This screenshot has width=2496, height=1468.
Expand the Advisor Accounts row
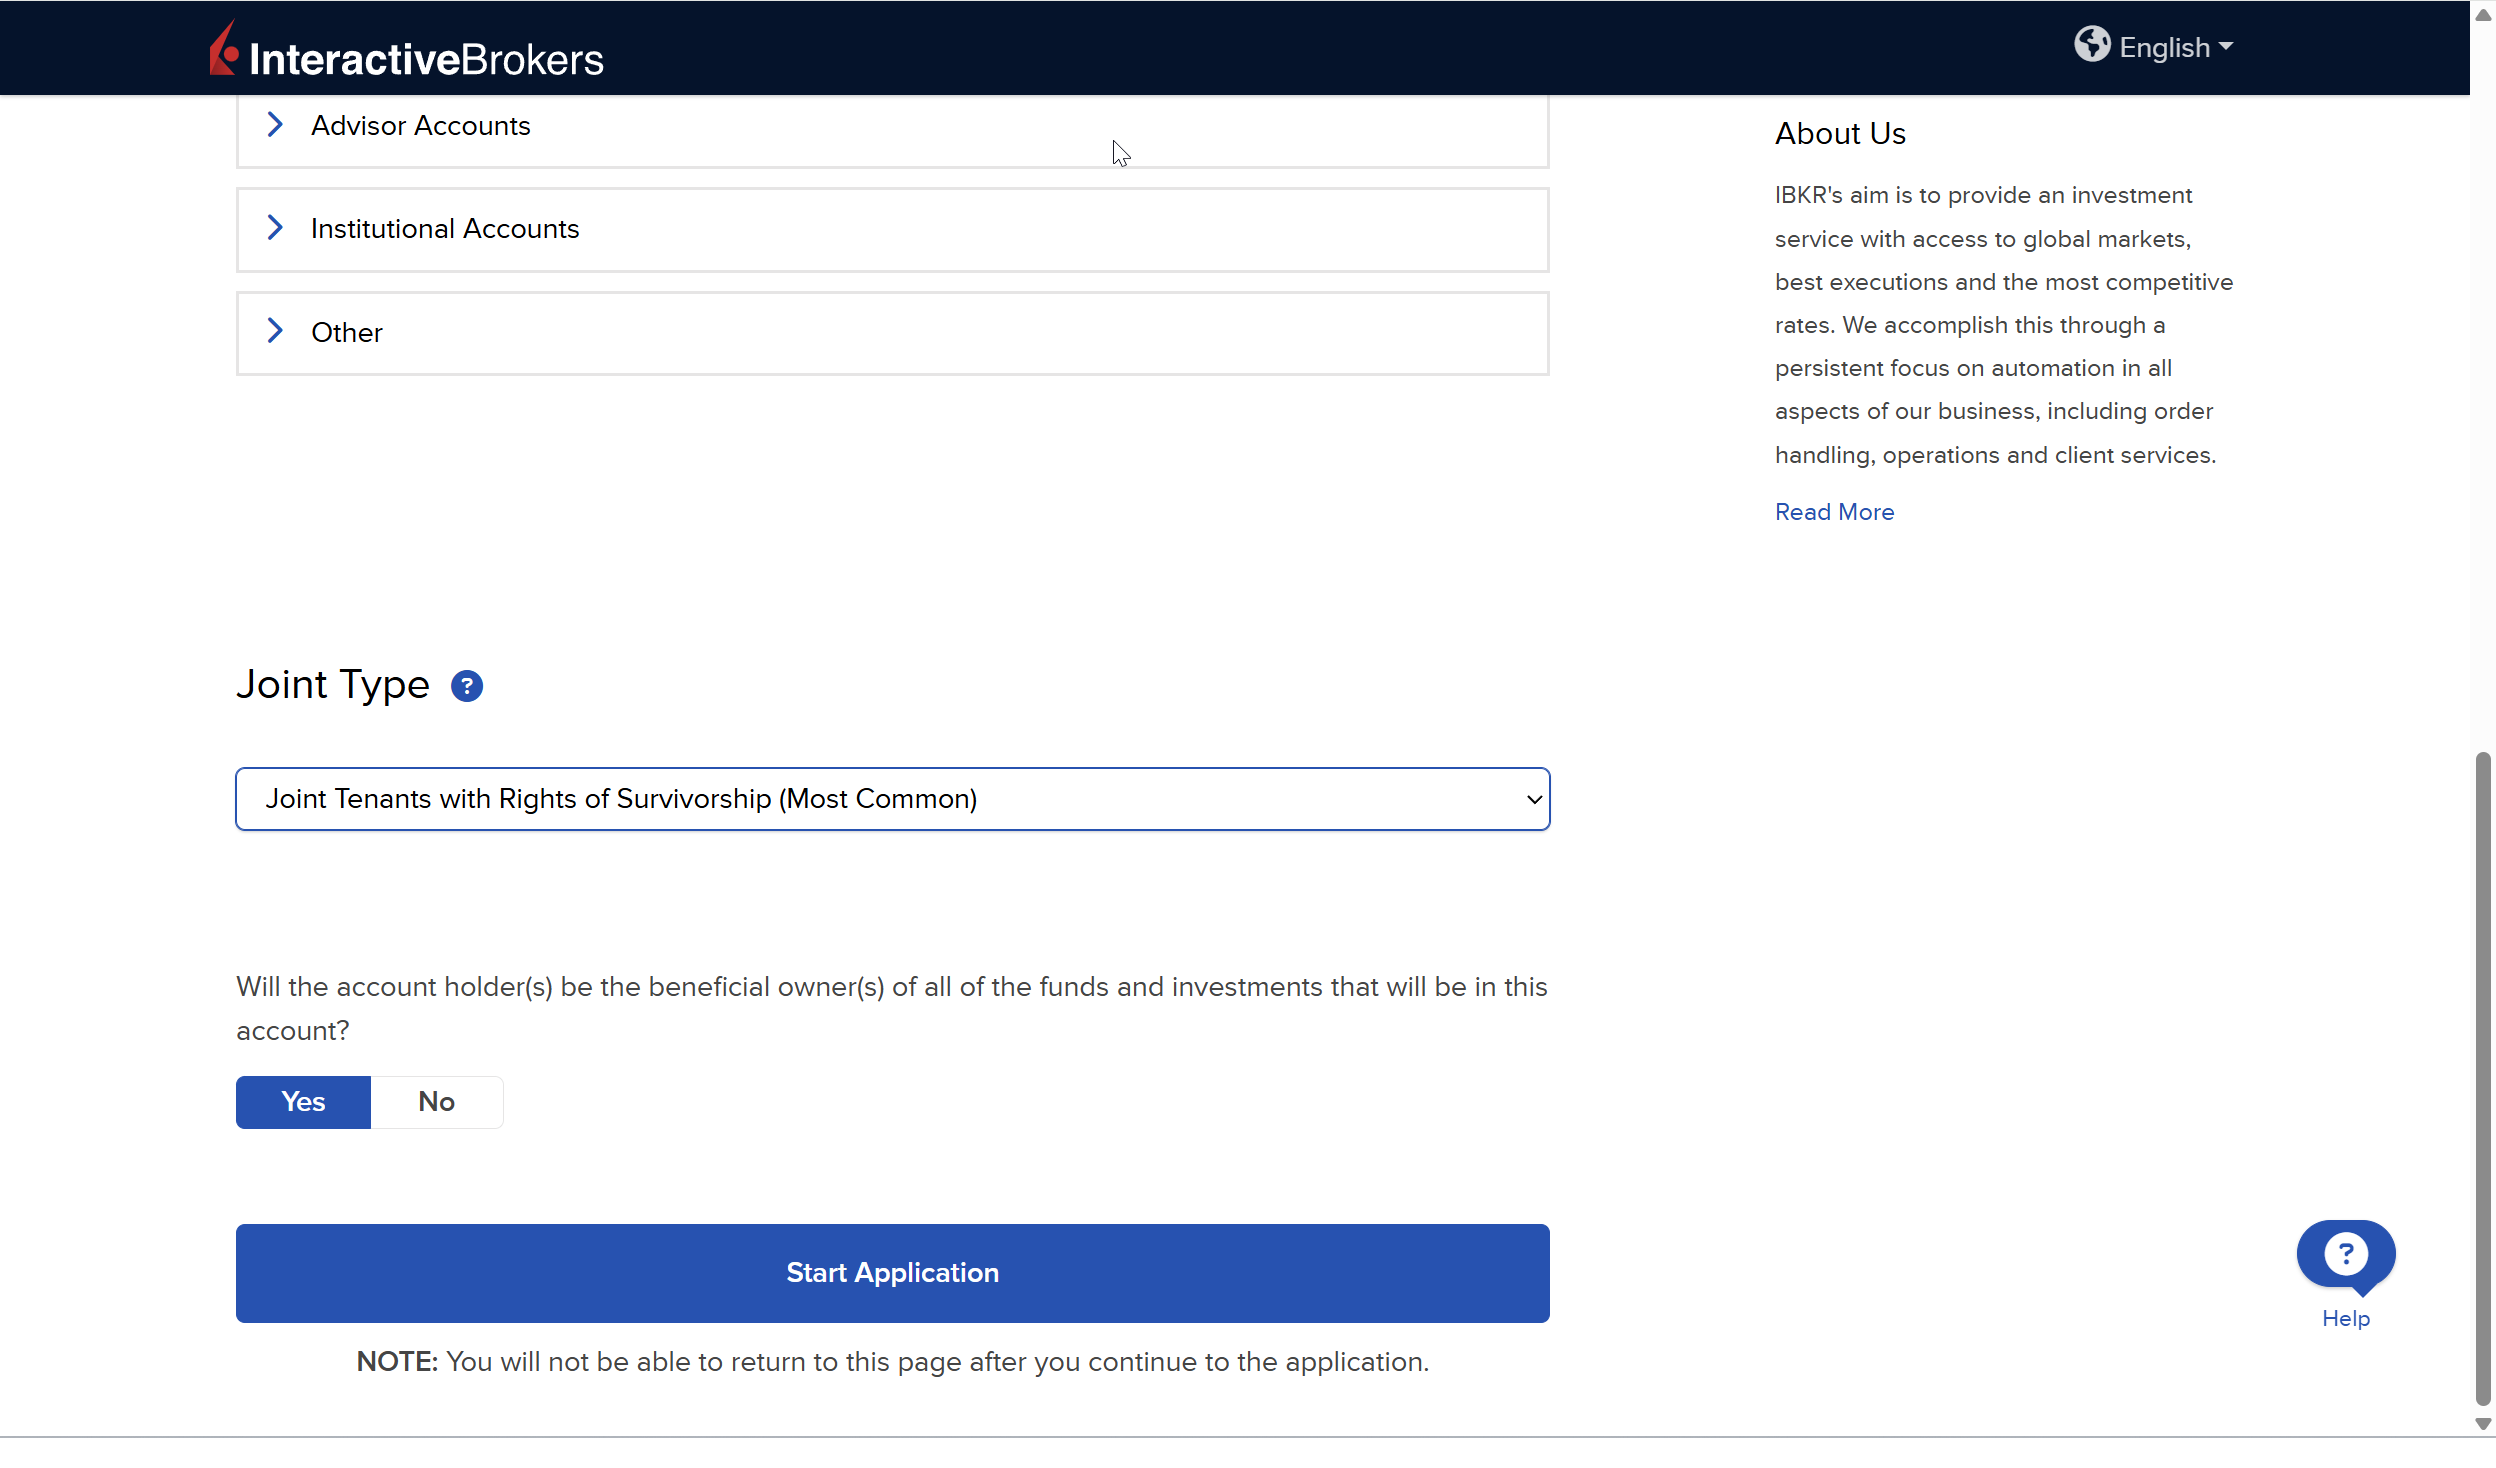420,126
